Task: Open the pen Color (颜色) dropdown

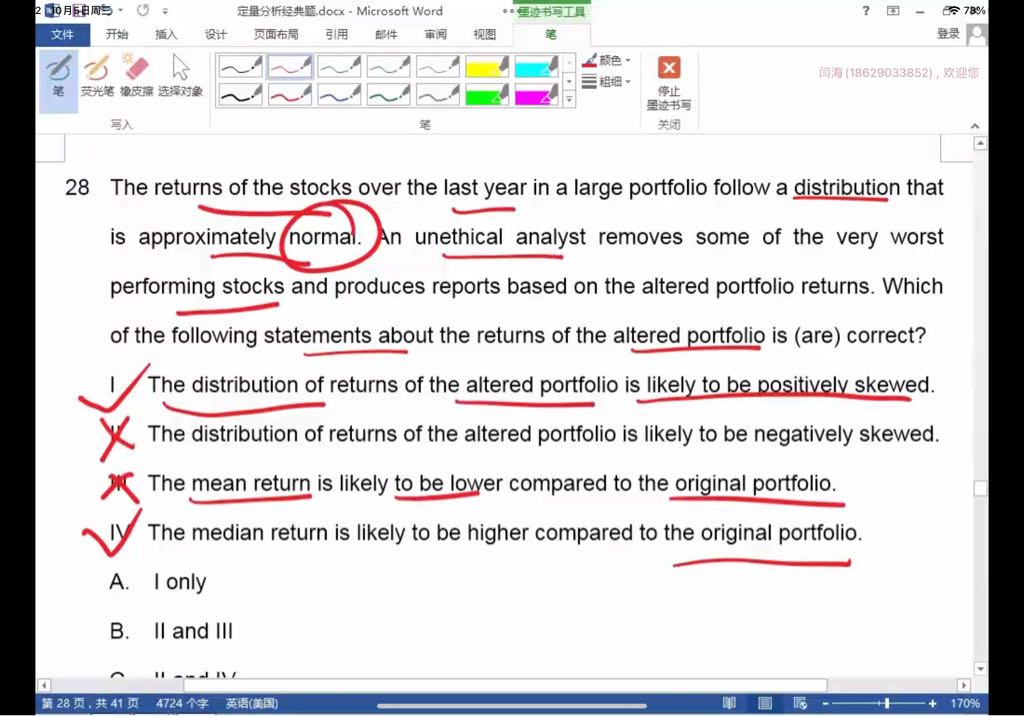Action: pyautogui.click(x=607, y=61)
